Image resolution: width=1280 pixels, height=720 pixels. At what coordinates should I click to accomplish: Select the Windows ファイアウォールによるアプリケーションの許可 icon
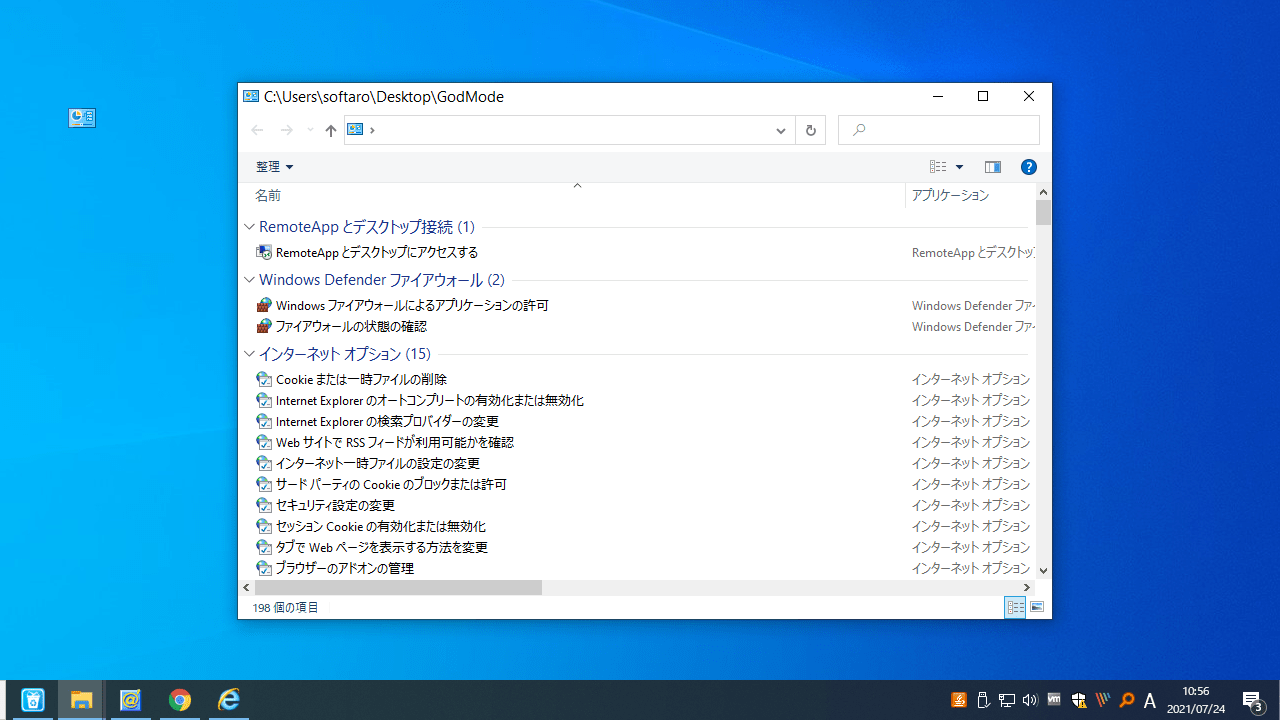pyautogui.click(x=264, y=305)
